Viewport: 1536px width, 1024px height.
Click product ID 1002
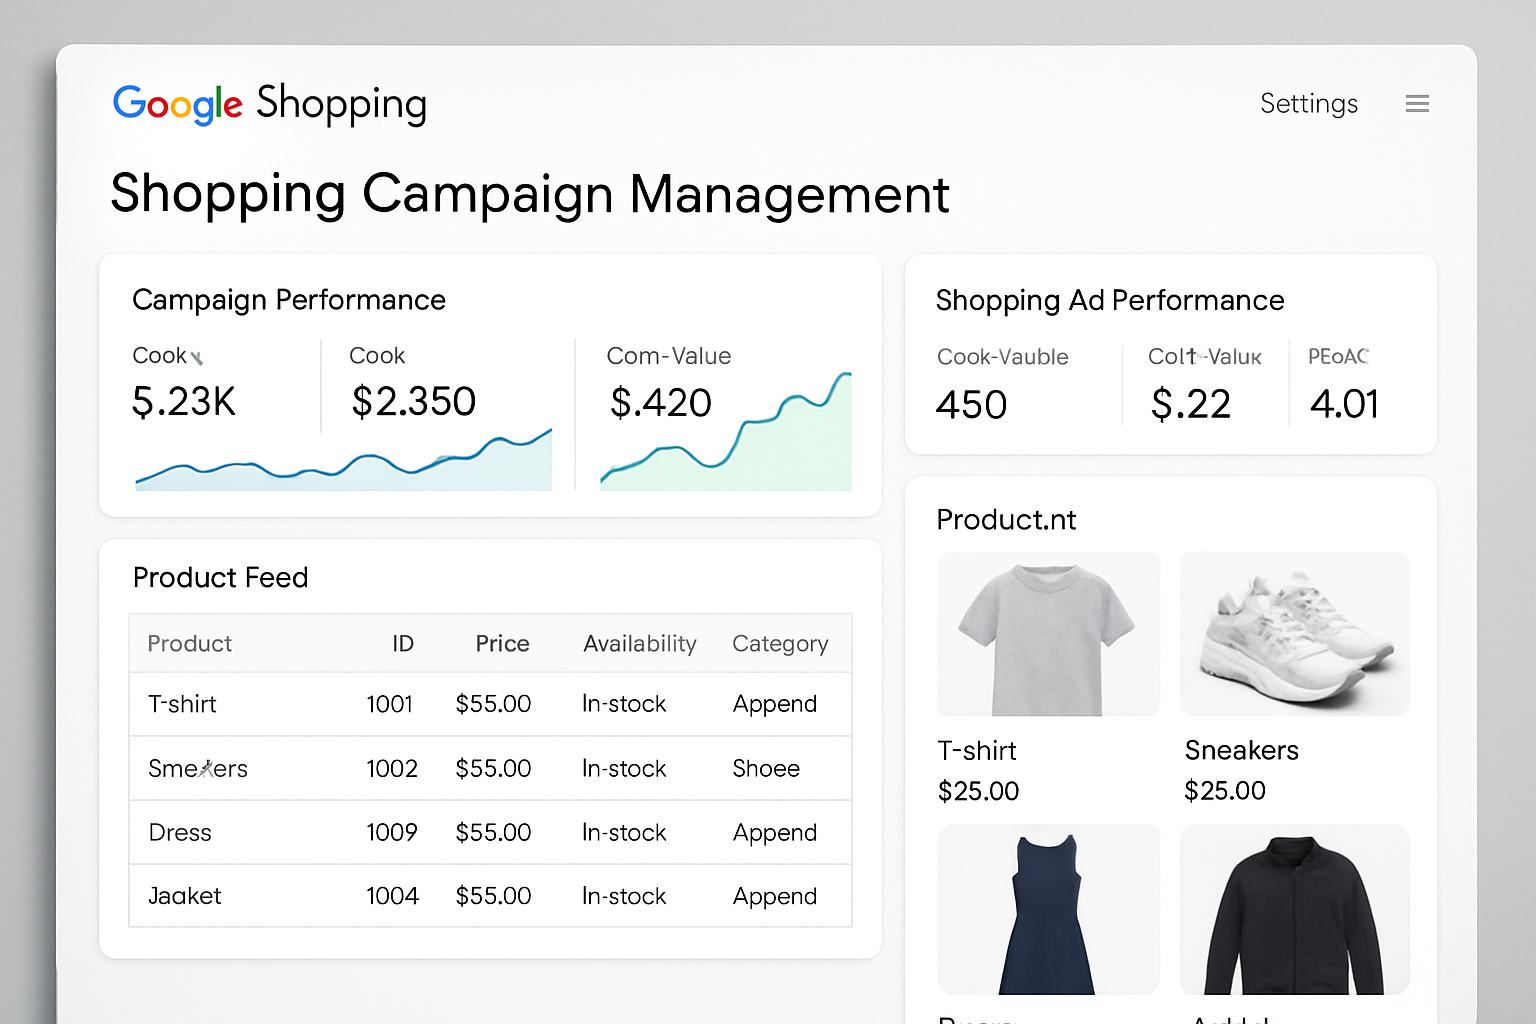coord(392,769)
